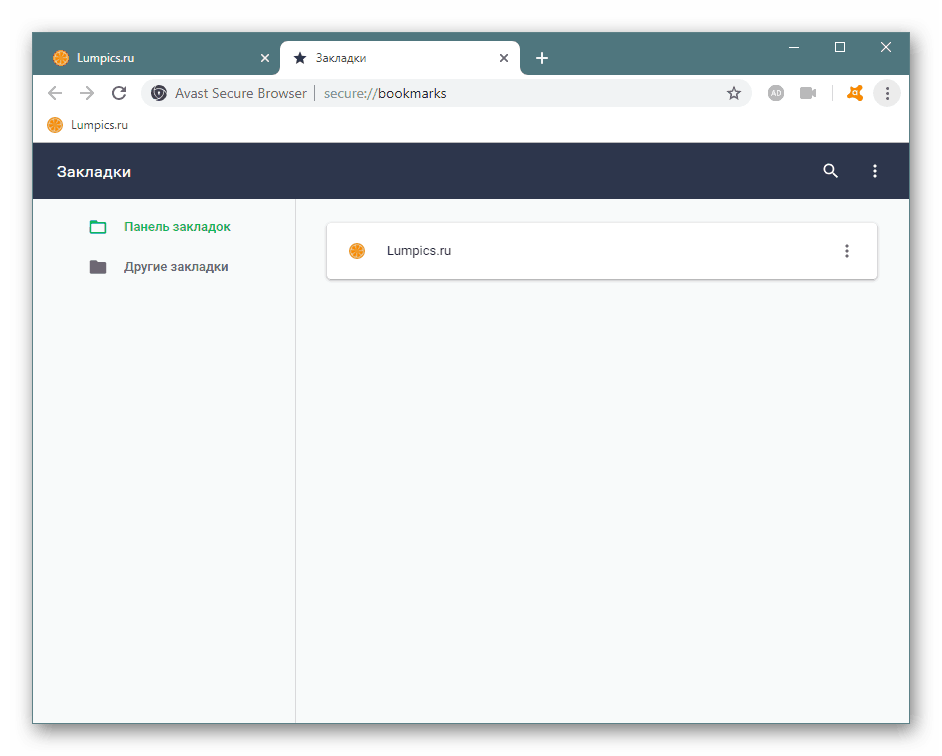Image resolution: width=942 pixels, height=756 pixels.
Task: Click the green folder icon of Панель закладок
Action: click(98, 227)
